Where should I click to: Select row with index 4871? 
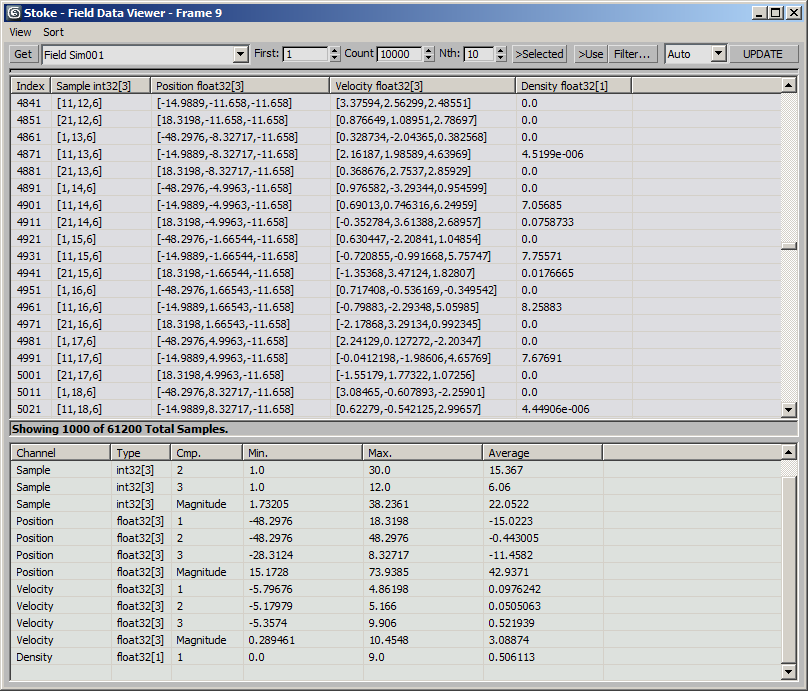pos(396,154)
